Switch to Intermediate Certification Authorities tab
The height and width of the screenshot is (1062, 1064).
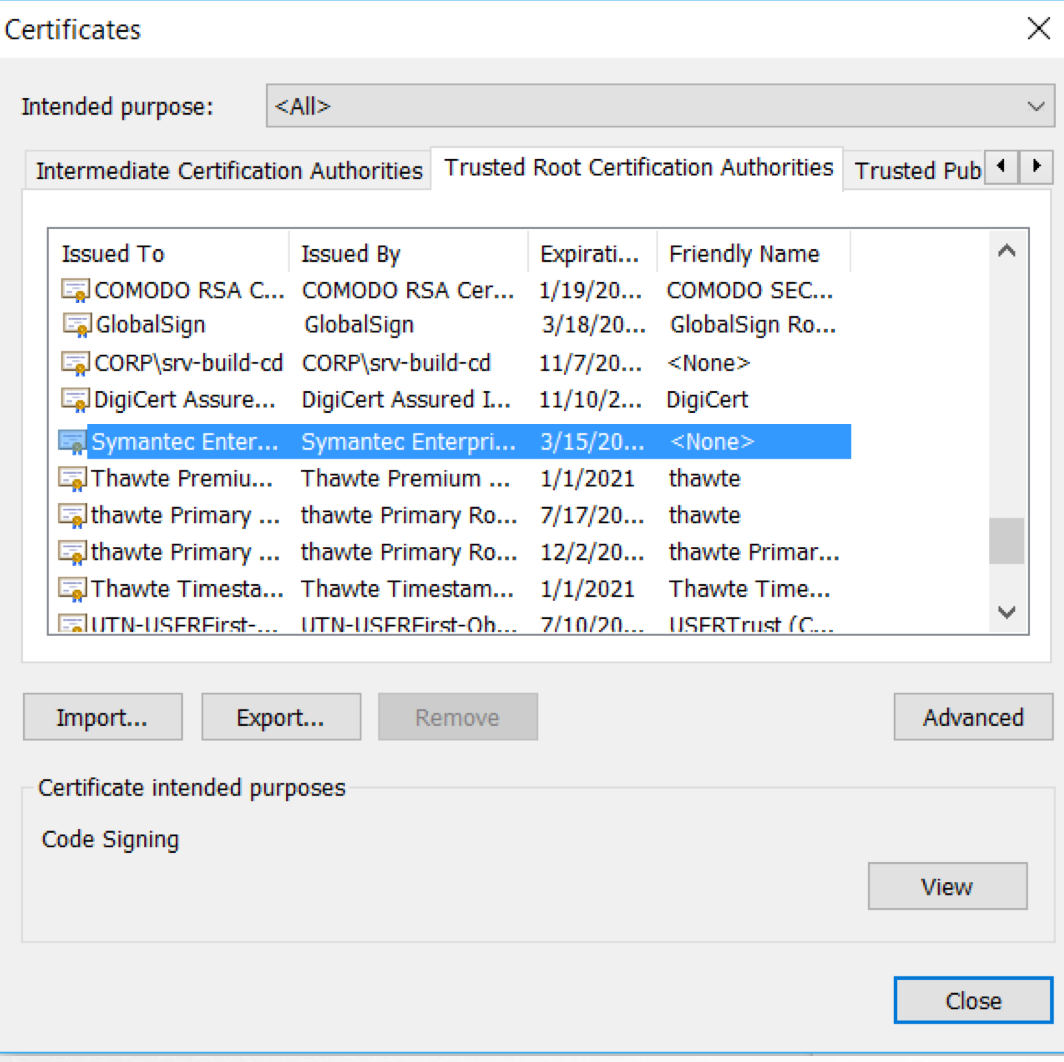229,170
